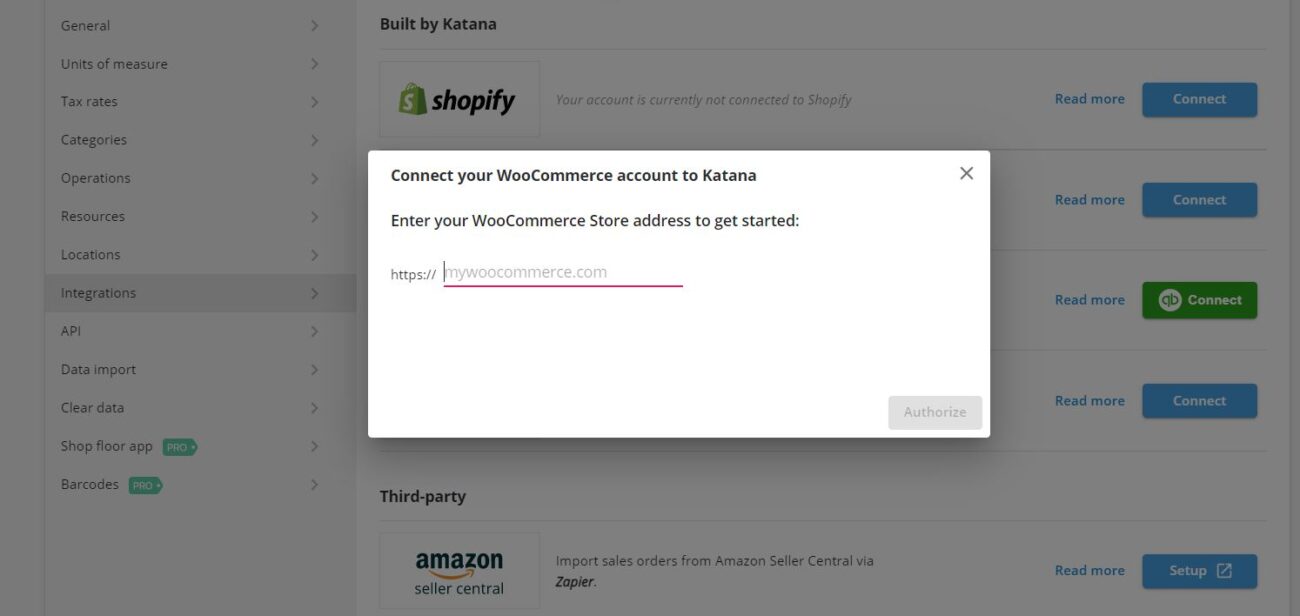Click the PRO badge next to Barcodes
Image resolution: width=1300 pixels, height=616 pixels.
pyautogui.click(x=143, y=484)
